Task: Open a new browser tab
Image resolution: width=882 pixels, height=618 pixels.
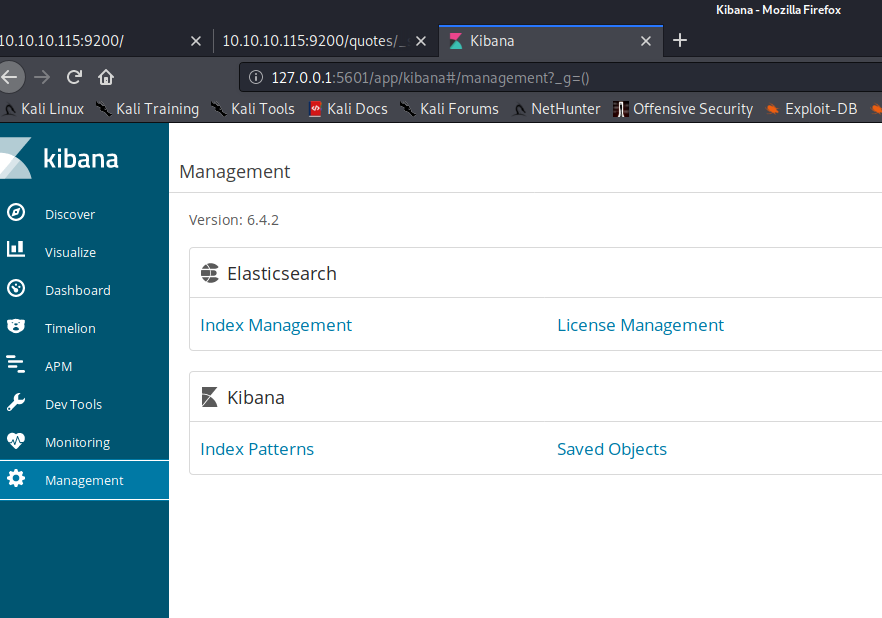Action: click(x=680, y=40)
